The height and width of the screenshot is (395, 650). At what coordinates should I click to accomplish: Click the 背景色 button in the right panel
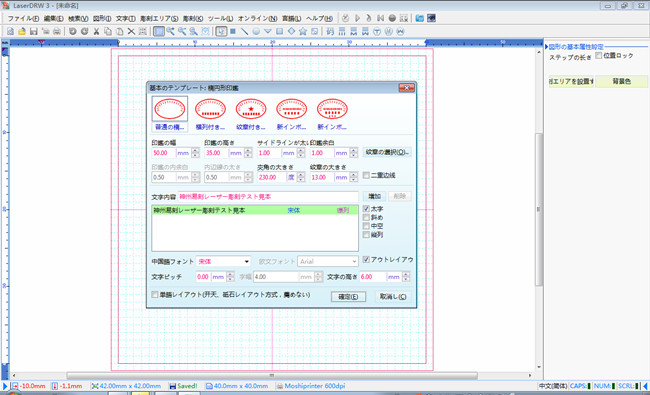pyautogui.click(x=621, y=81)
